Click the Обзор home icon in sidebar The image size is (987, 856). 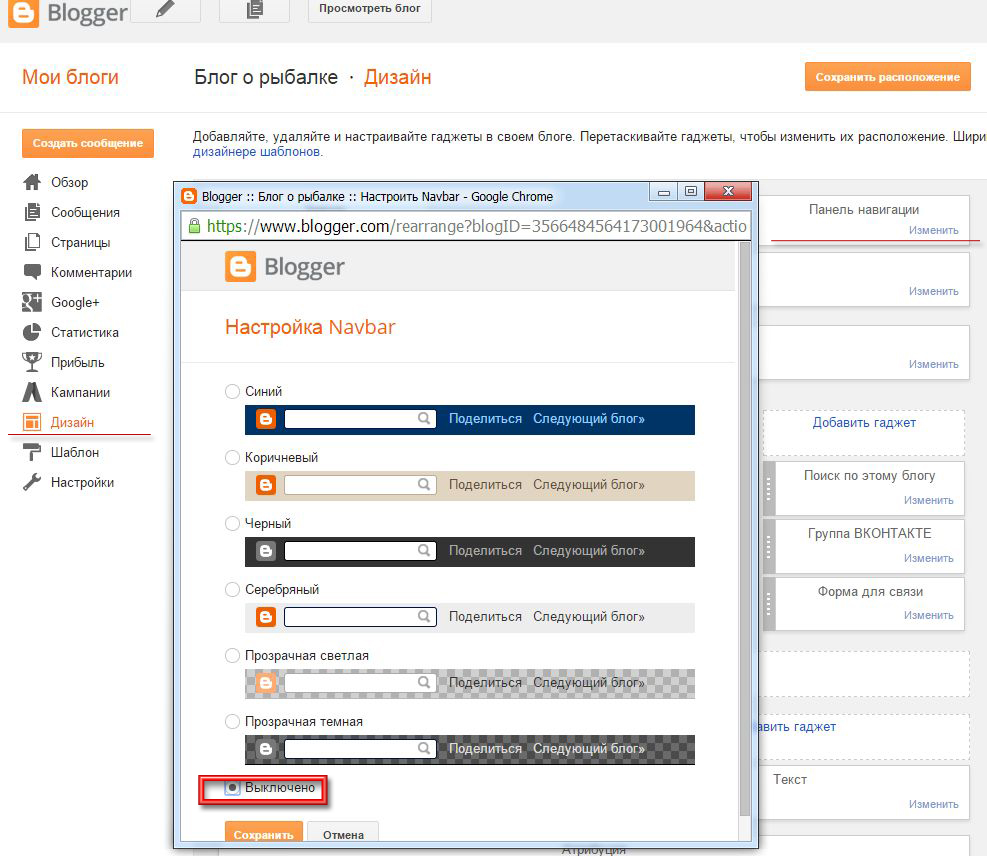pos(32,182)
